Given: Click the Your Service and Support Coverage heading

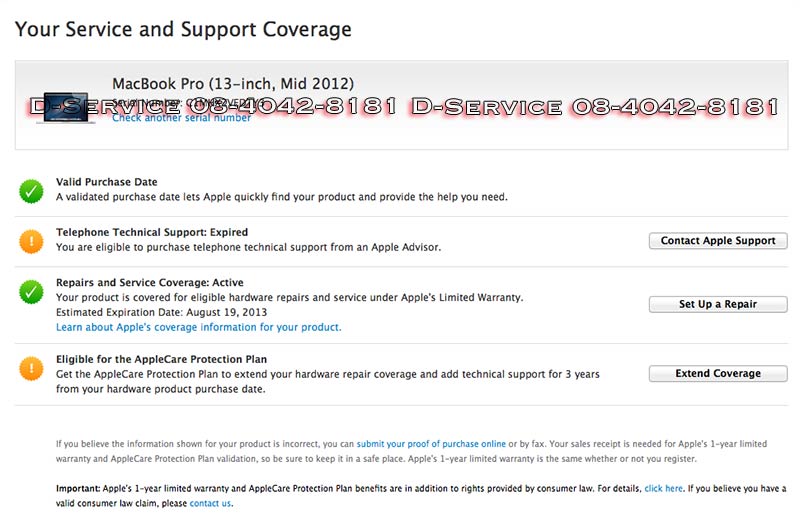Looking at the screenshot, I should (183, 29).
